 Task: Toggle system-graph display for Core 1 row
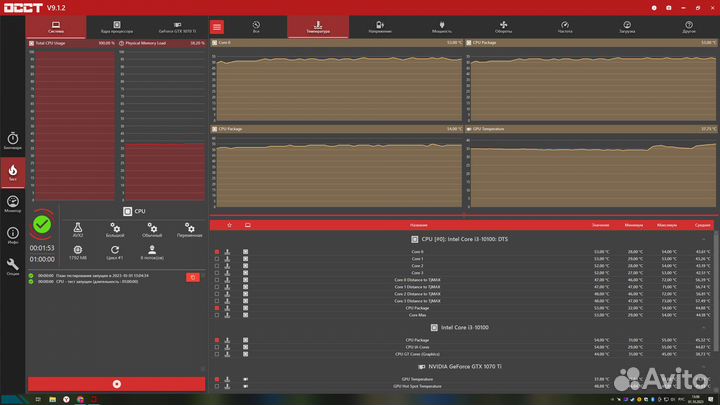[x=245, y=259]
